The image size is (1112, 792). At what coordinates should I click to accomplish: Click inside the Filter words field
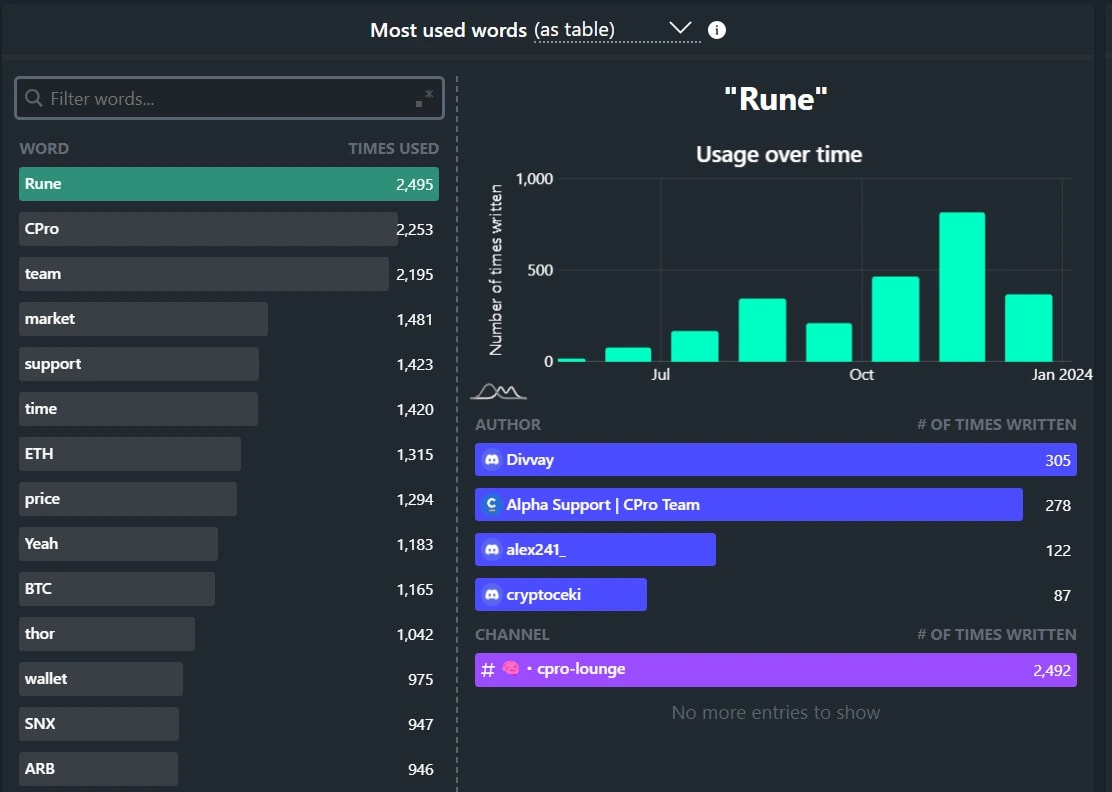(200, 97)
